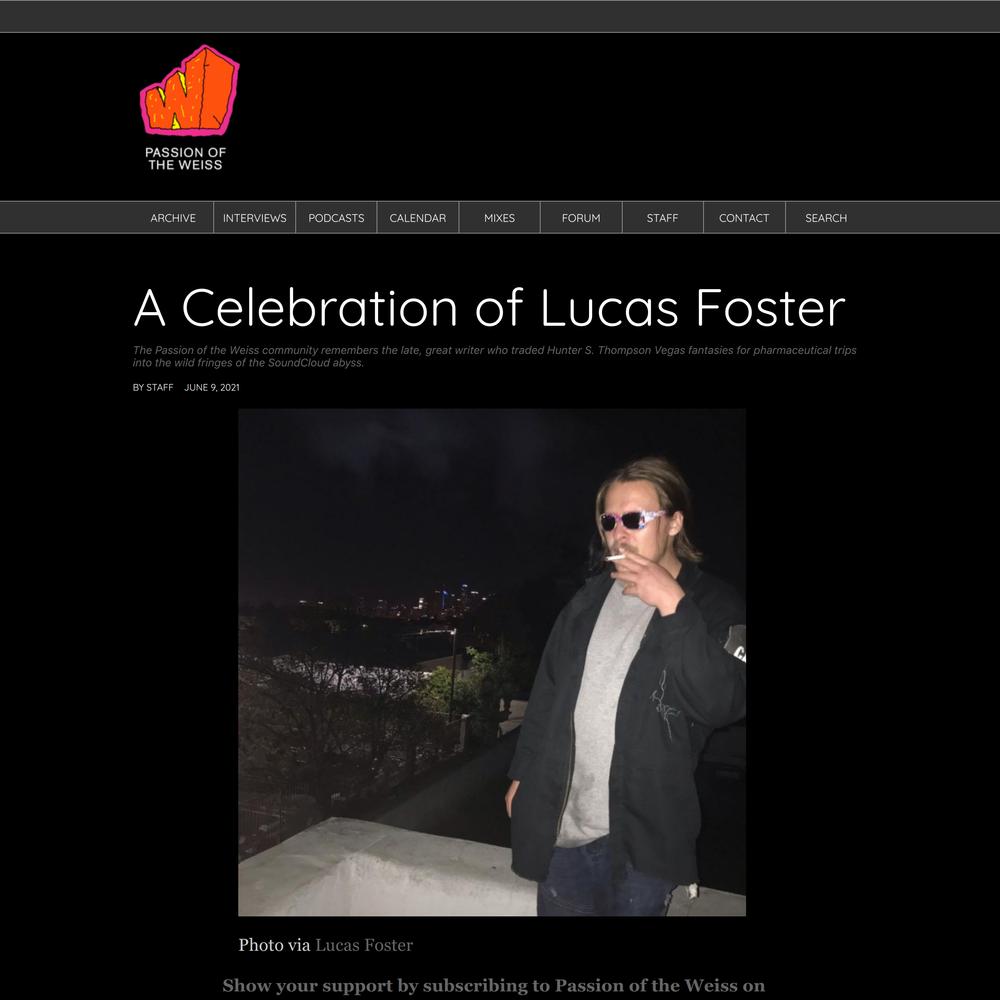The height and width of the screenshot is (1000, 1000).
Task: Click the BY STAFF author byline
Action: coord(153,387)
